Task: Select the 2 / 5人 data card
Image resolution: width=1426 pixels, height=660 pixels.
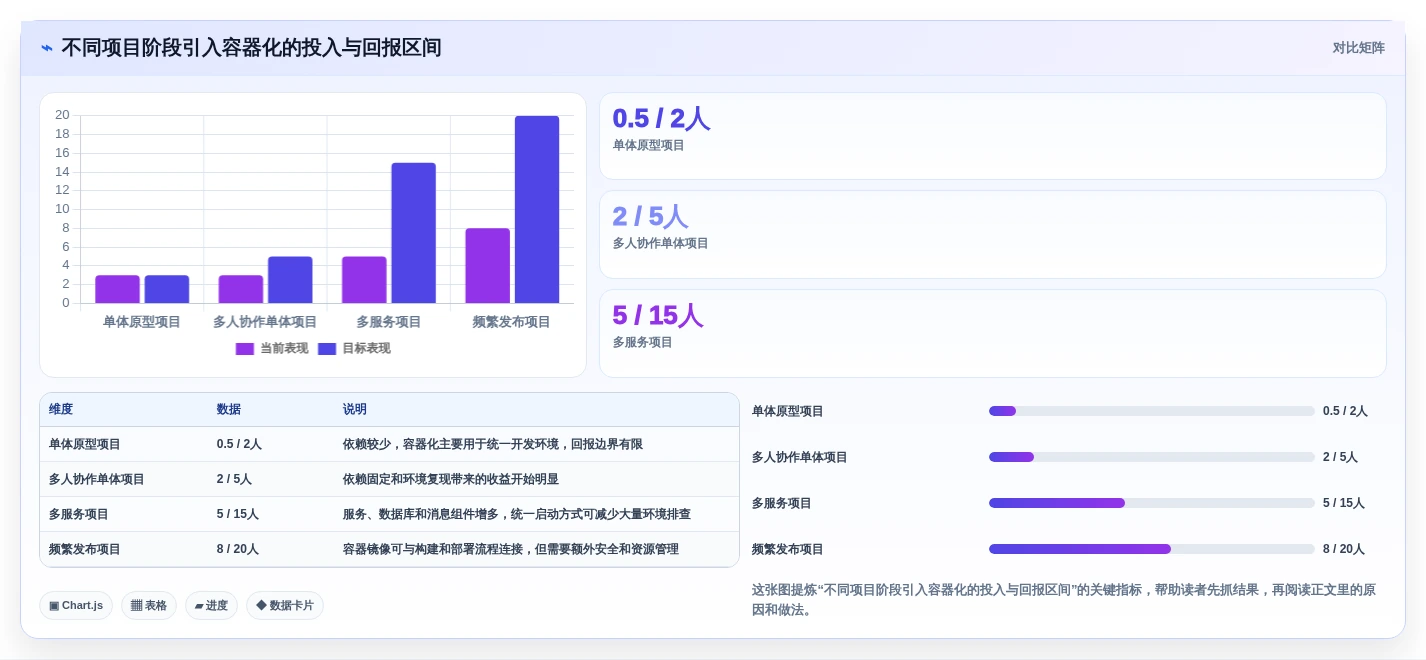Action: (x=993, y=234)
